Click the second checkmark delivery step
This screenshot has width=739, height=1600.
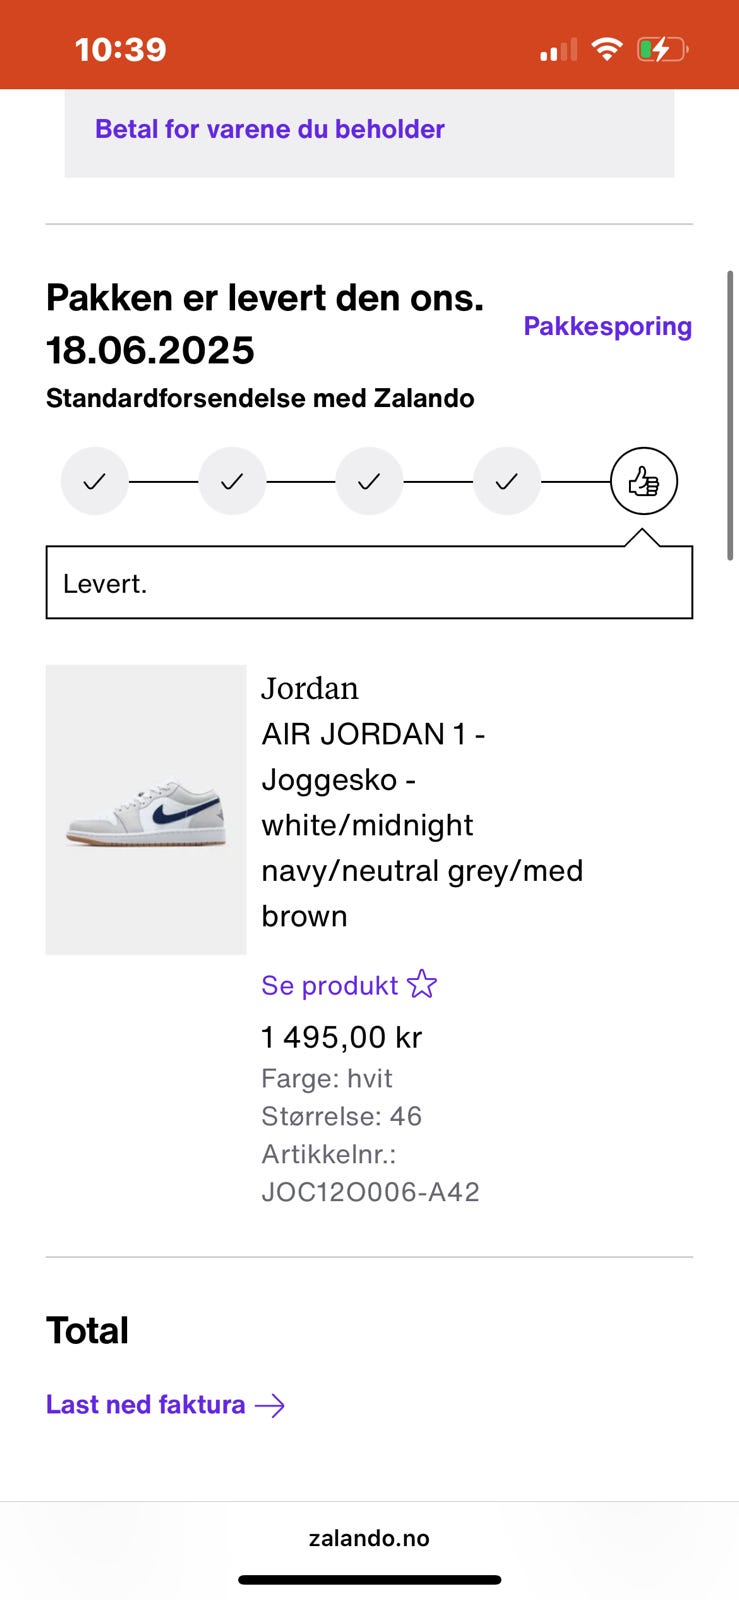point(232,481)
